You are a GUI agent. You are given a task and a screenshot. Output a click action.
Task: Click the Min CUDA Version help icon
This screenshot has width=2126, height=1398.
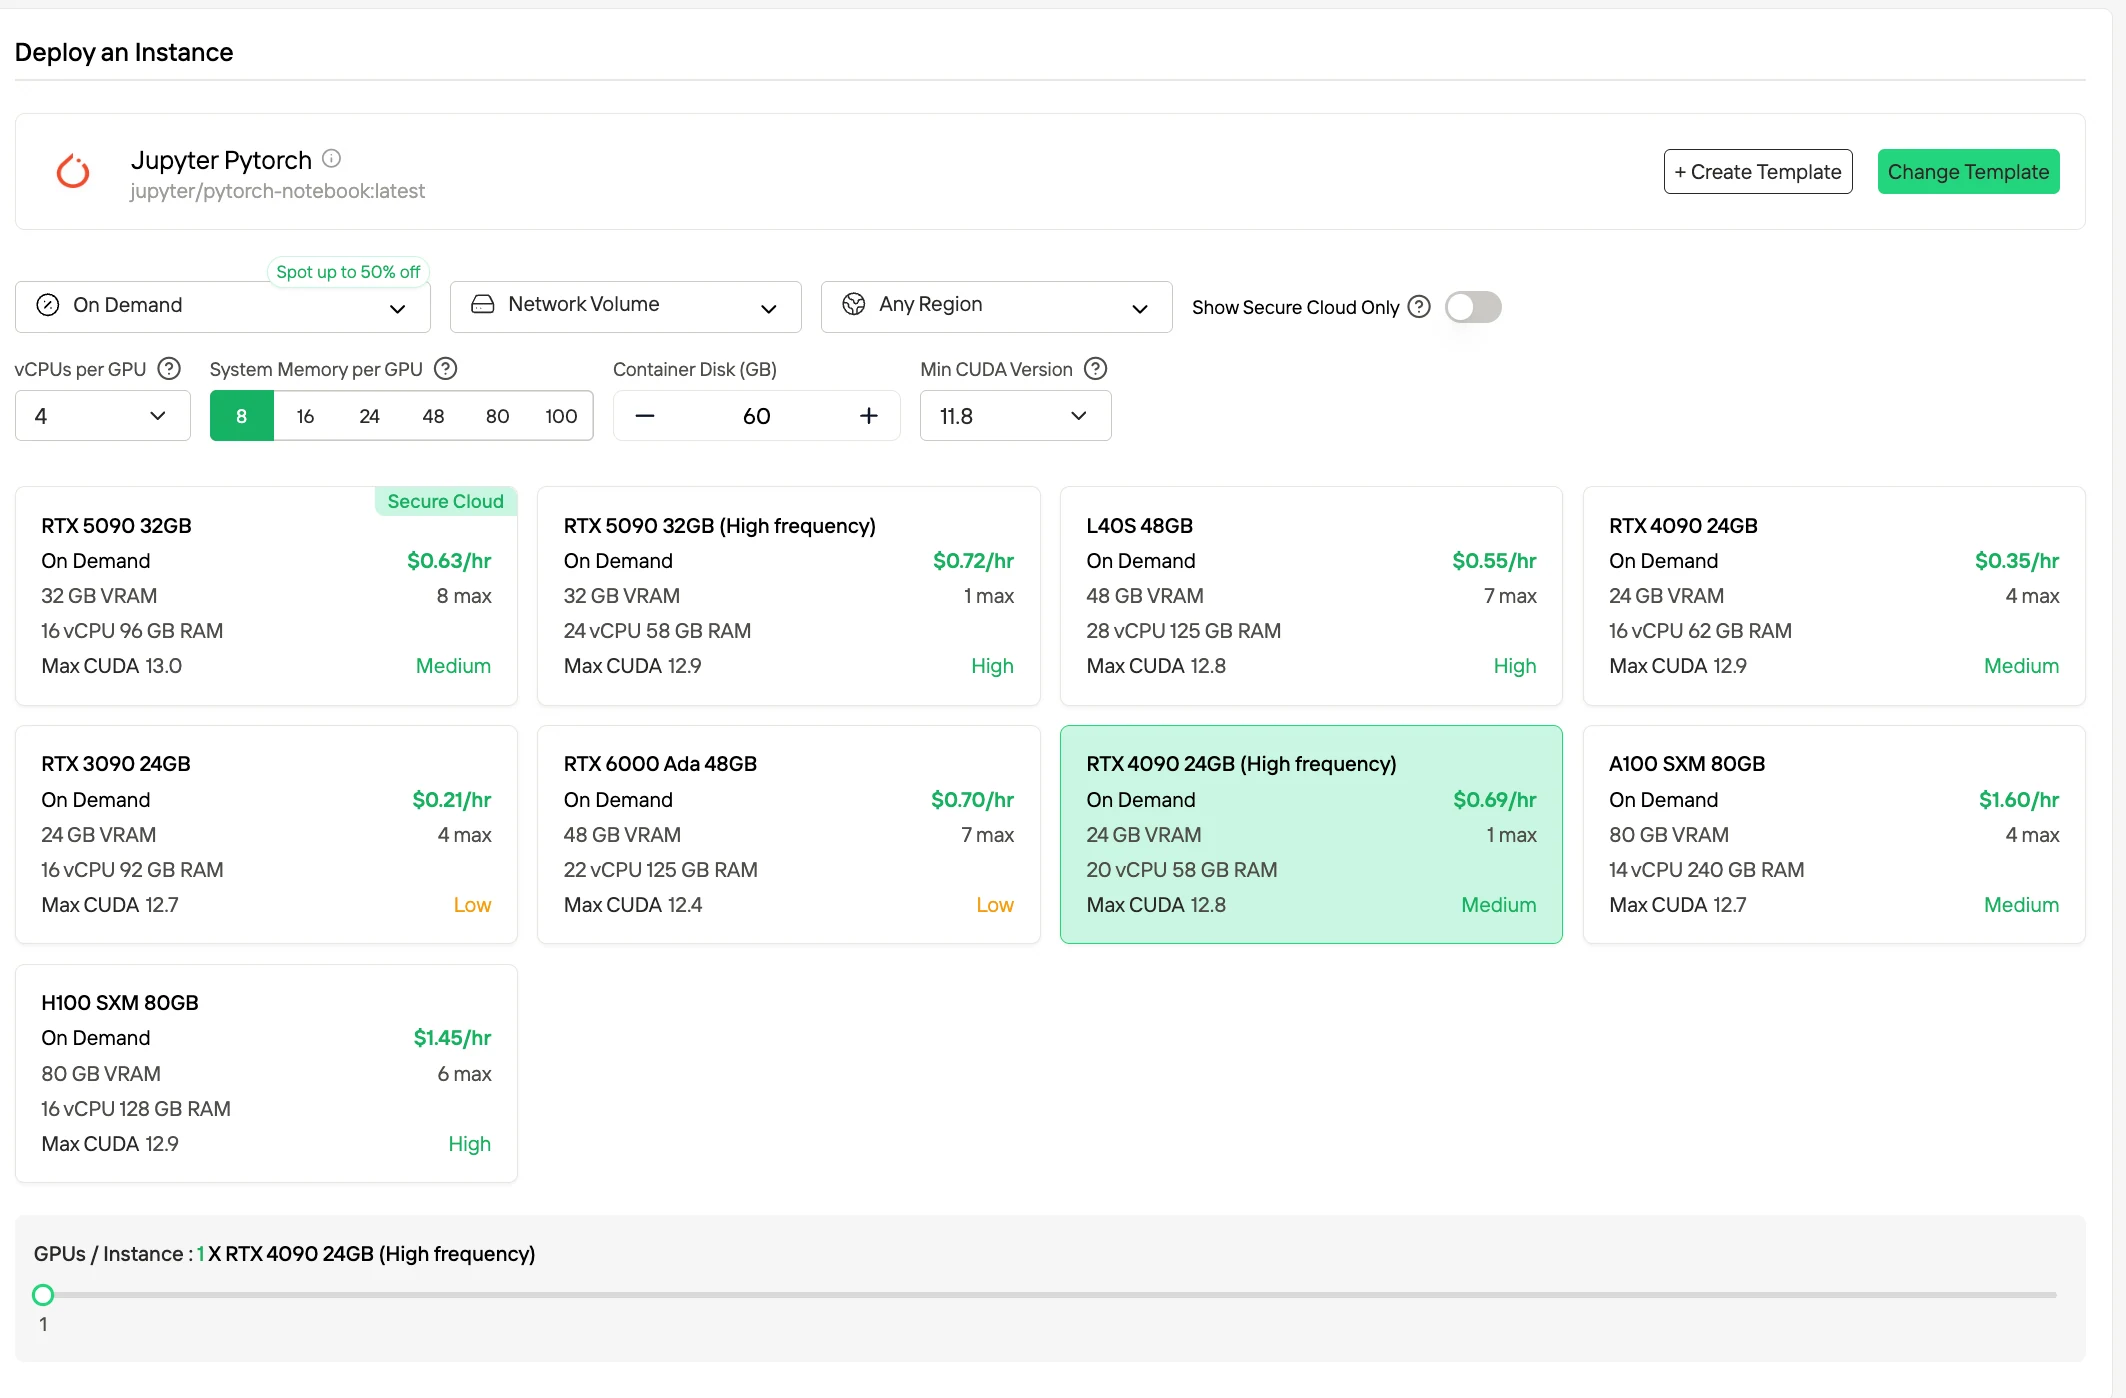pyautogui.click(x=1096, y=369)
